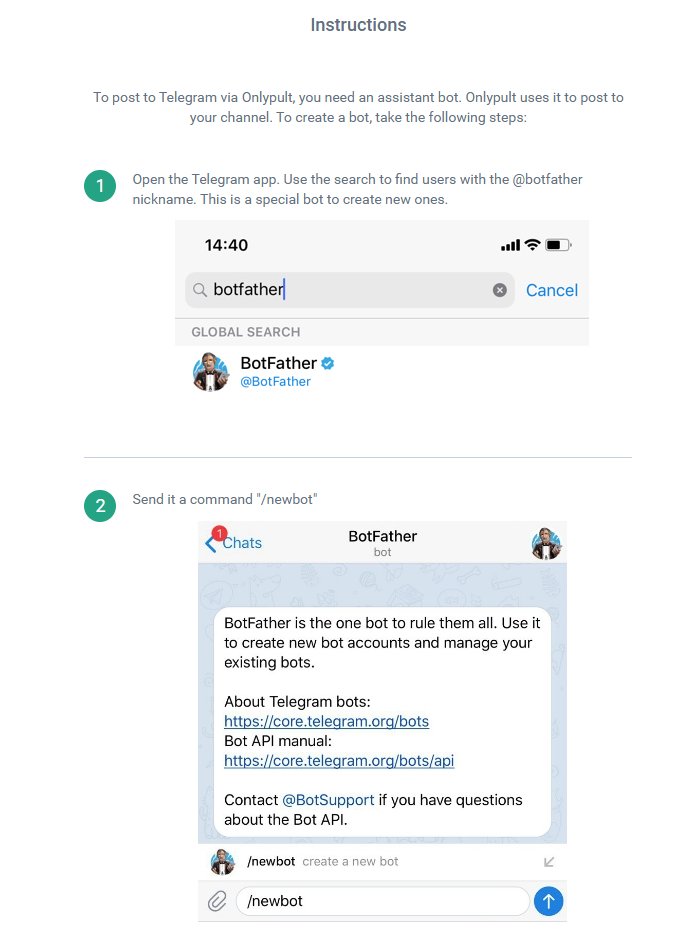Click the @BotSupport mention

pyautogui.click(x=328, y=800)
